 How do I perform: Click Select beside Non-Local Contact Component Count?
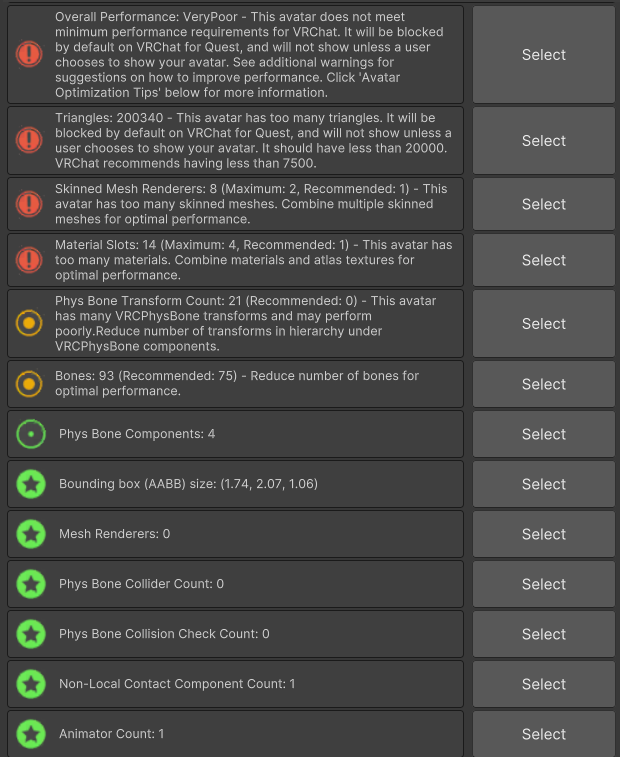(x=544, y=684)
